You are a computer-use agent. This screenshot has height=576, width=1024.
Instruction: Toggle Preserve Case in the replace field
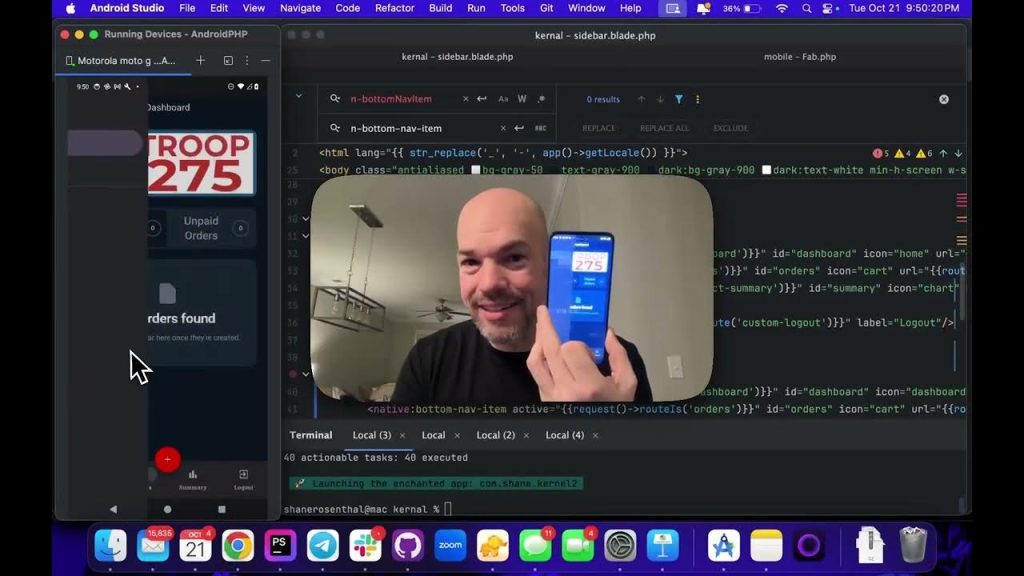[x=541, y=128]
